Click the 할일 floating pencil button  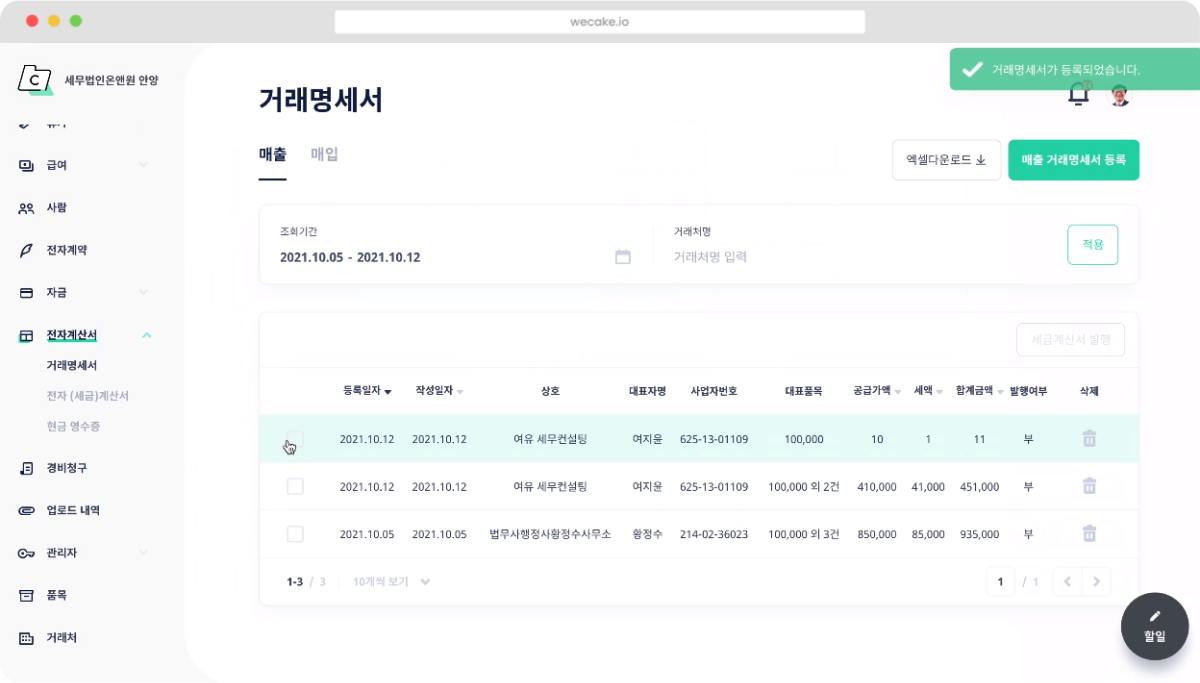[x=1154, y=626]
